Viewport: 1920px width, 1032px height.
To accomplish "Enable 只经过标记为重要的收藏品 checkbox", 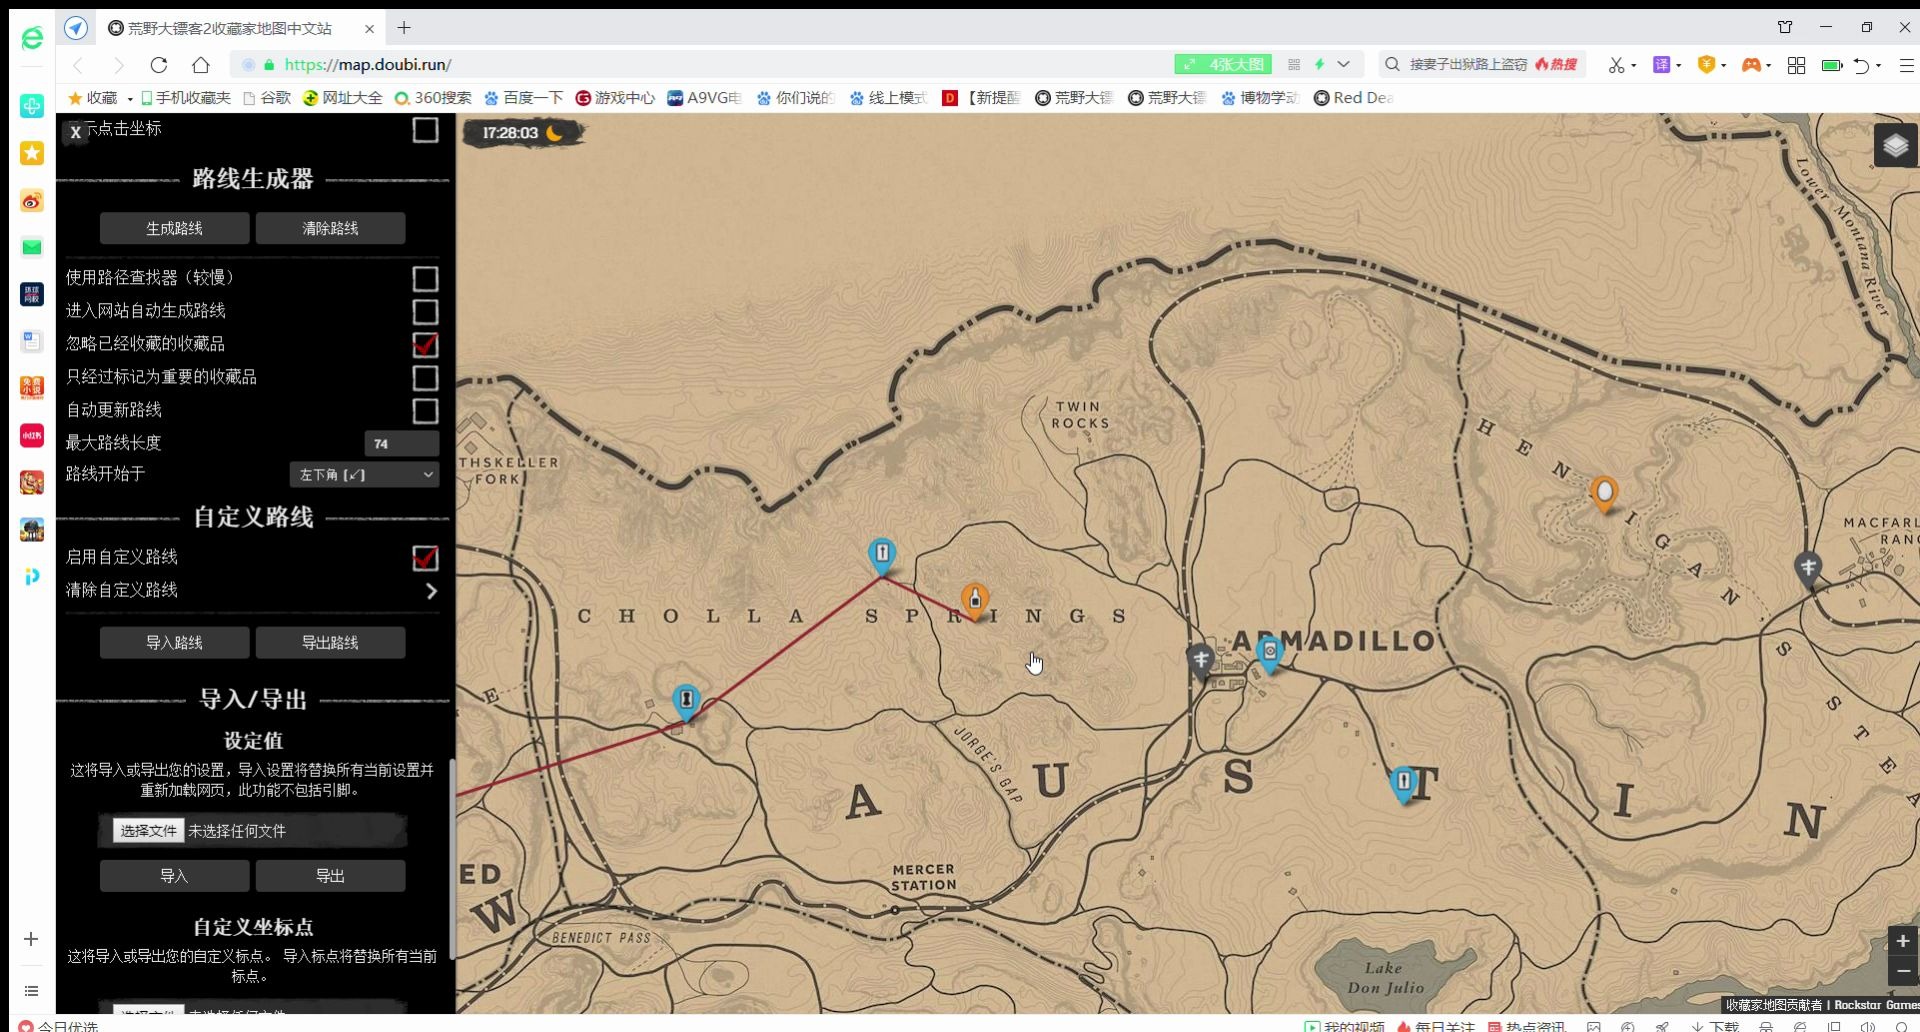I will (425, 377).
